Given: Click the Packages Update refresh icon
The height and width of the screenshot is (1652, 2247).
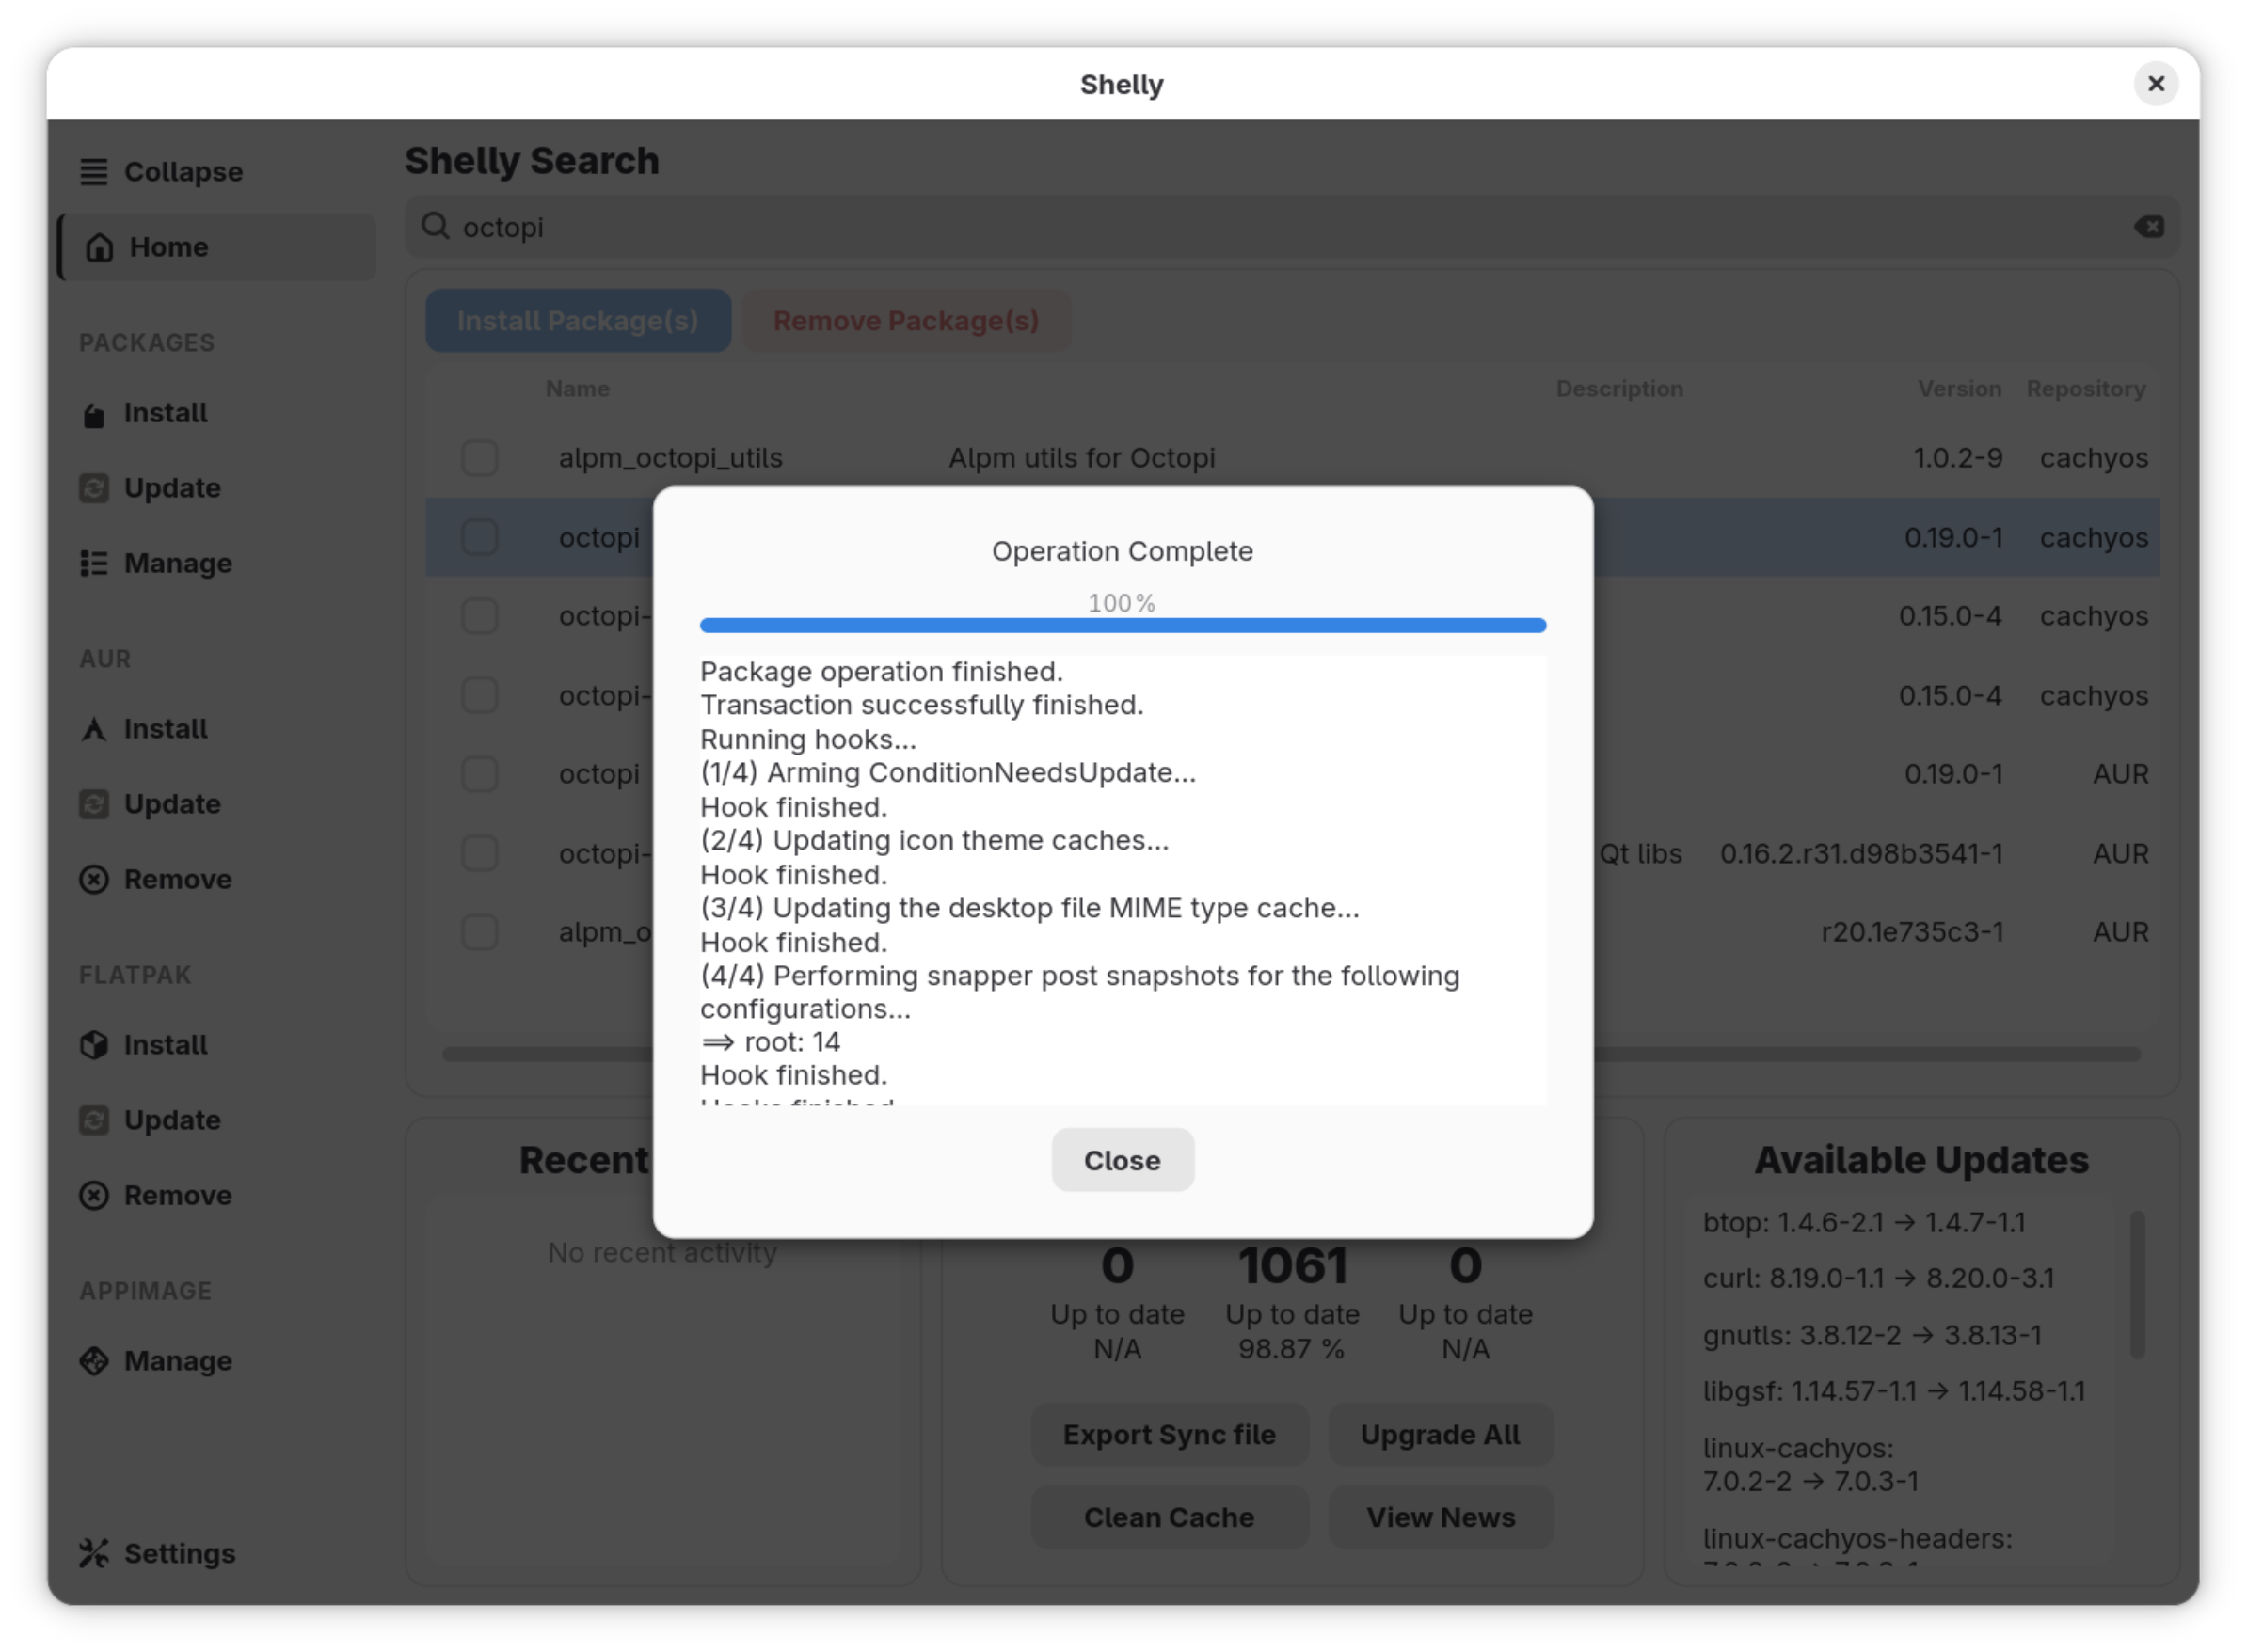Looking at the screenshot, I should point(94,488).
